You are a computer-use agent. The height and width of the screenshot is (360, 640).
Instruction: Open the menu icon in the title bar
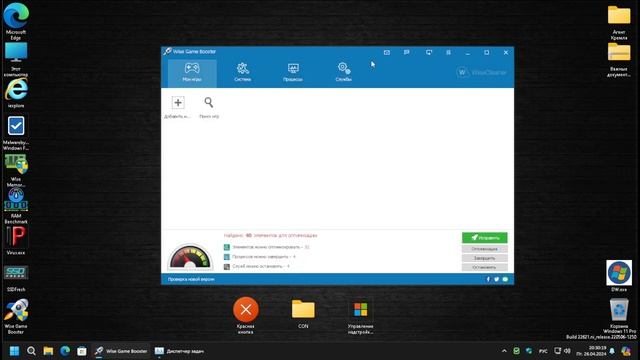448,52
